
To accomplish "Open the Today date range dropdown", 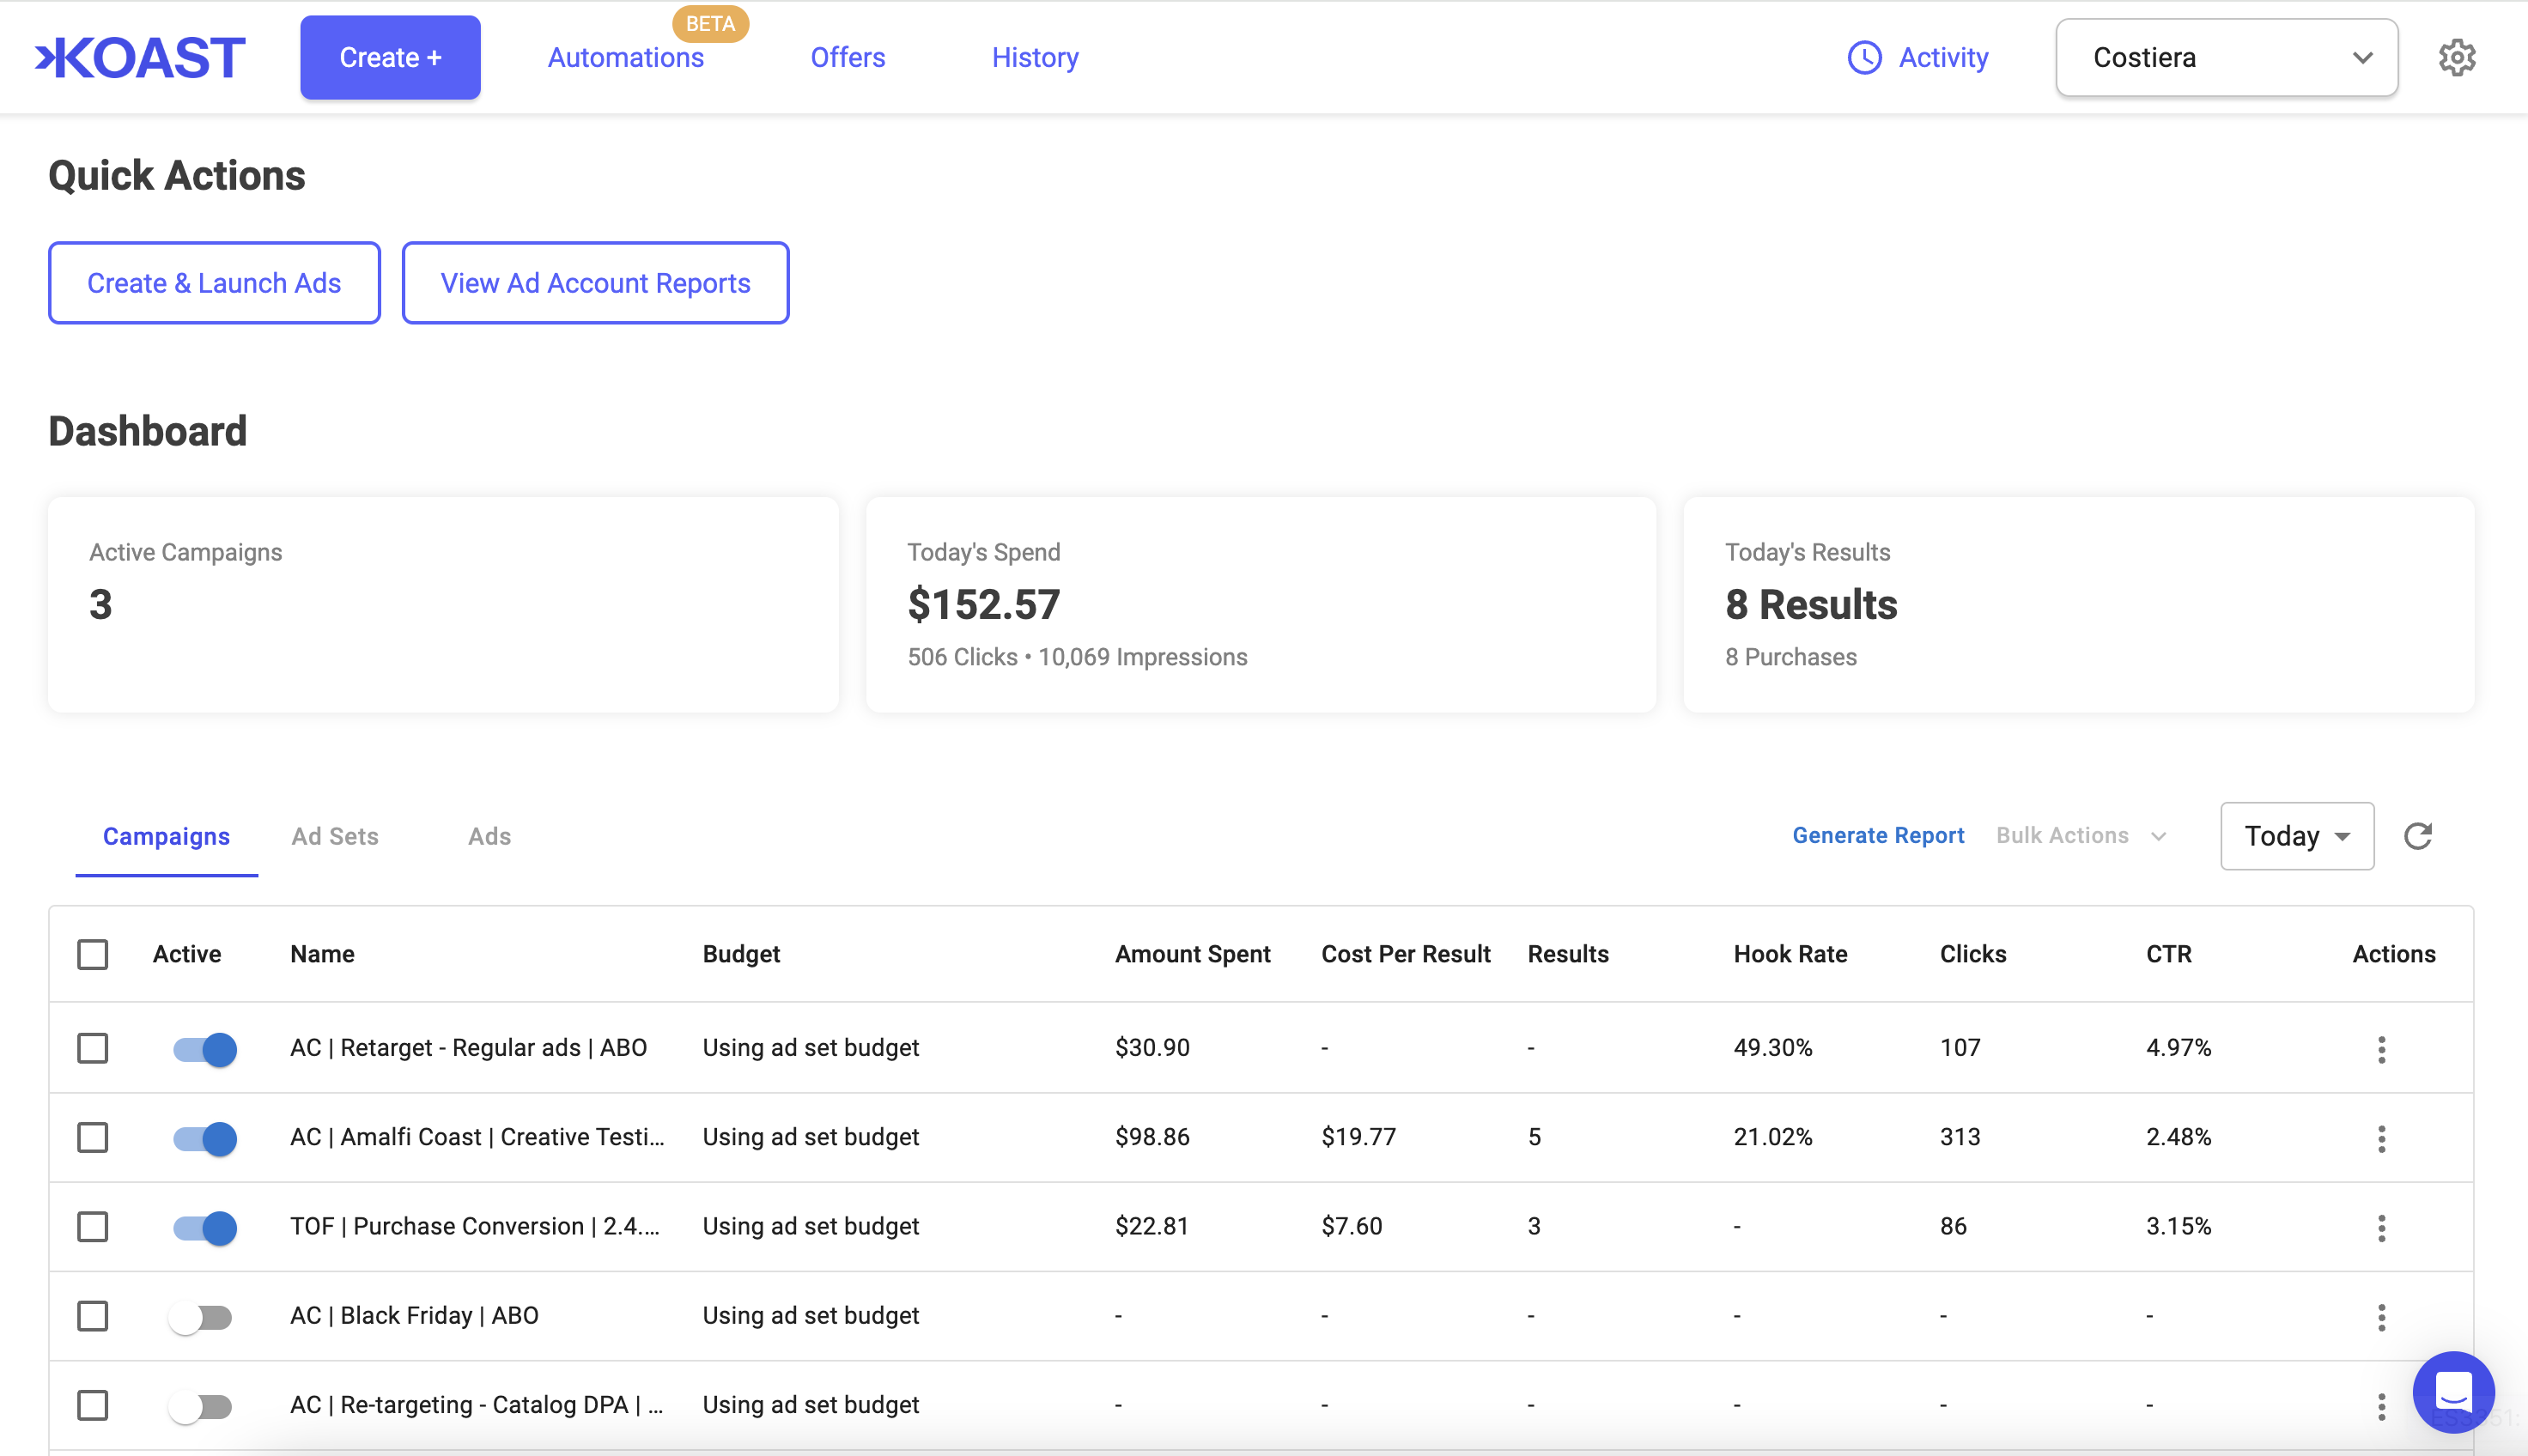I will (2296, 836).
